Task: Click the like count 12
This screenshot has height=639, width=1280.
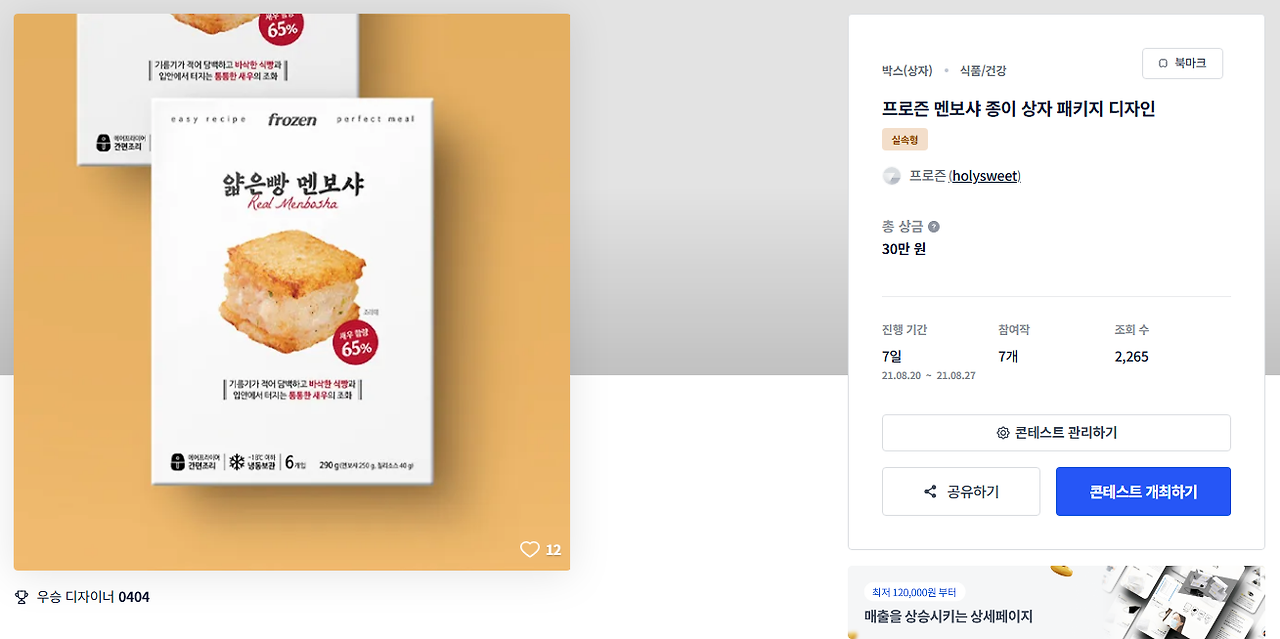Action: 553,550
